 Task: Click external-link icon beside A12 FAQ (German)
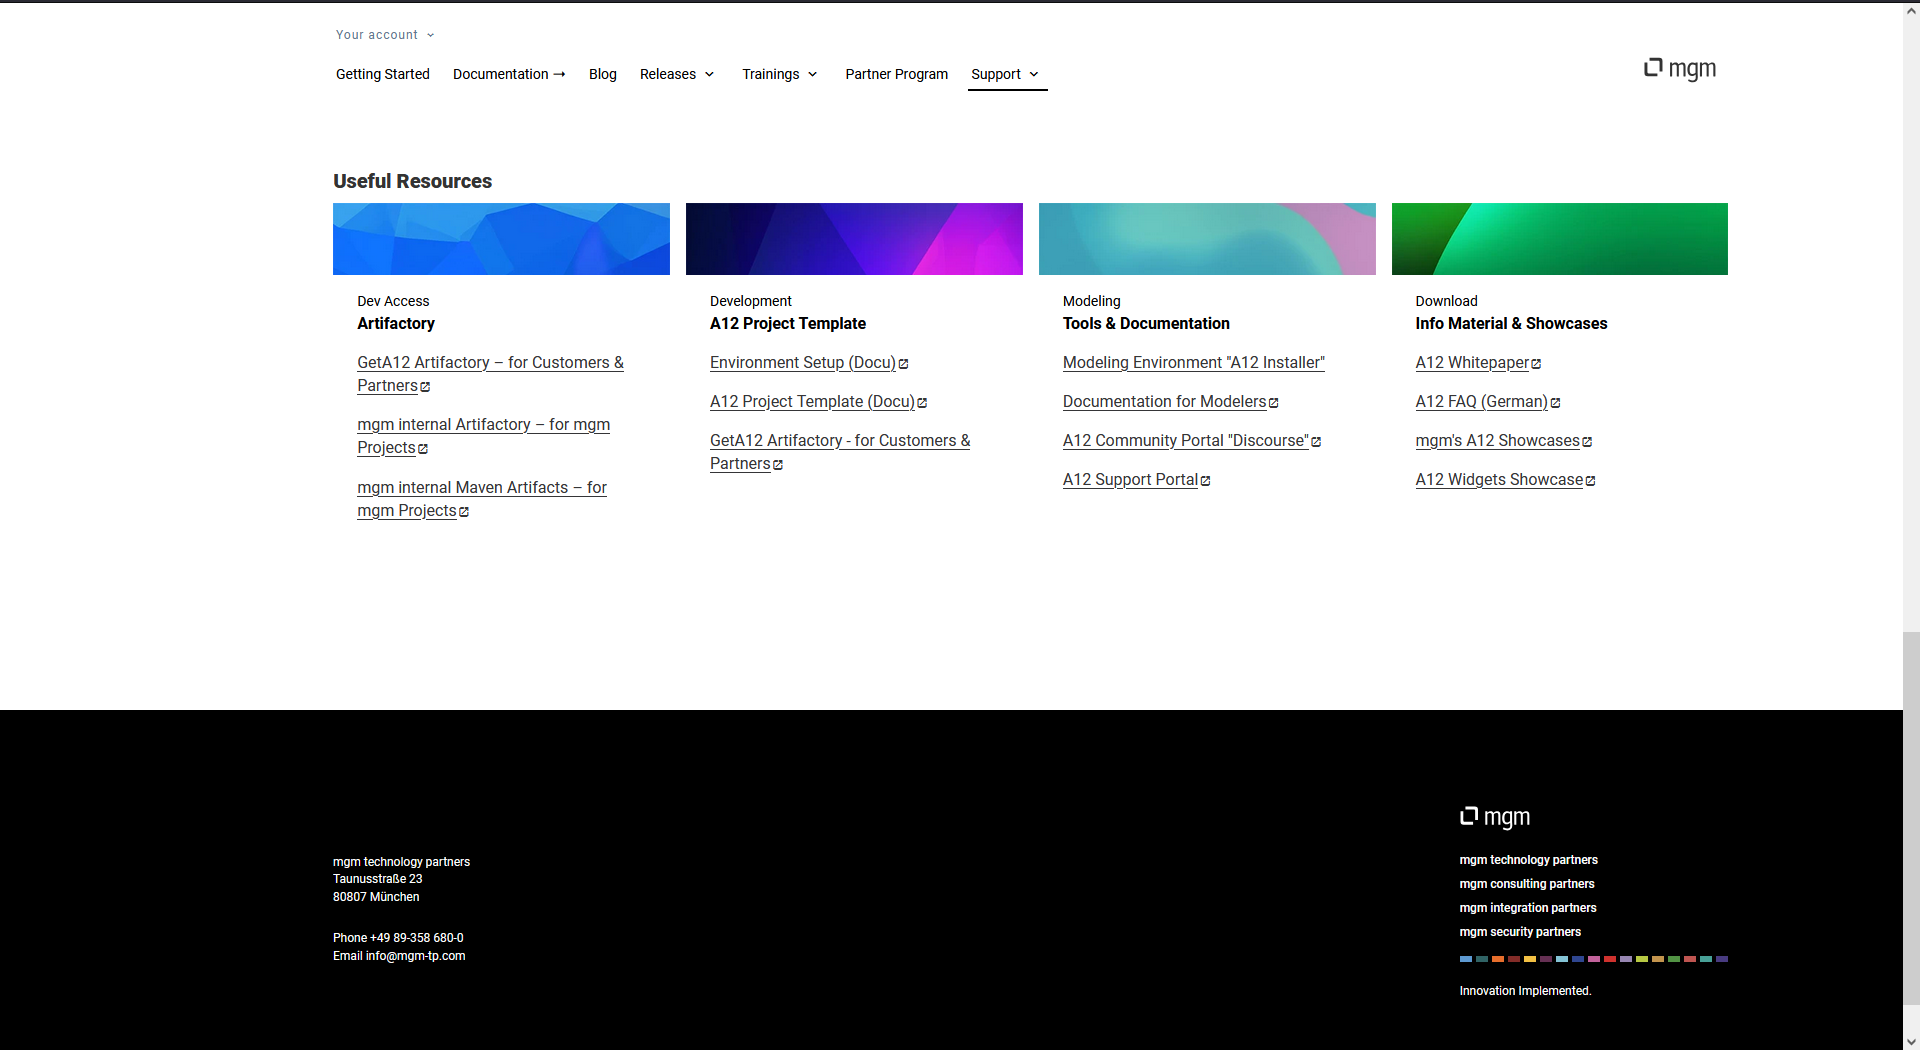(1555, 403)
